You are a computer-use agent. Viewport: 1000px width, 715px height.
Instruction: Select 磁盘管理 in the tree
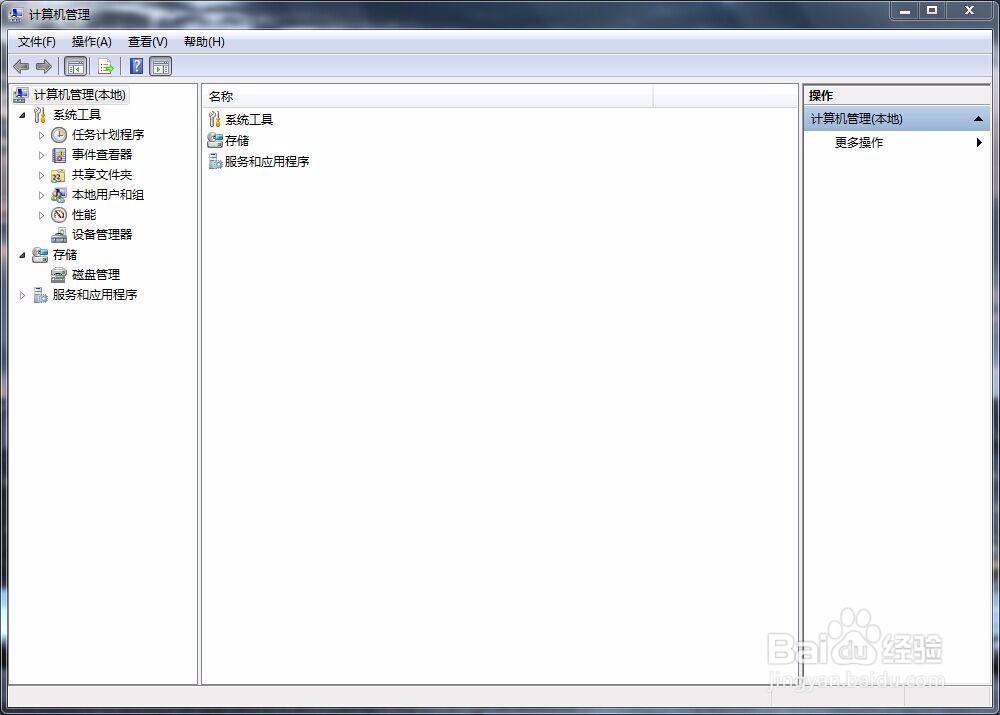coord(96,275)
